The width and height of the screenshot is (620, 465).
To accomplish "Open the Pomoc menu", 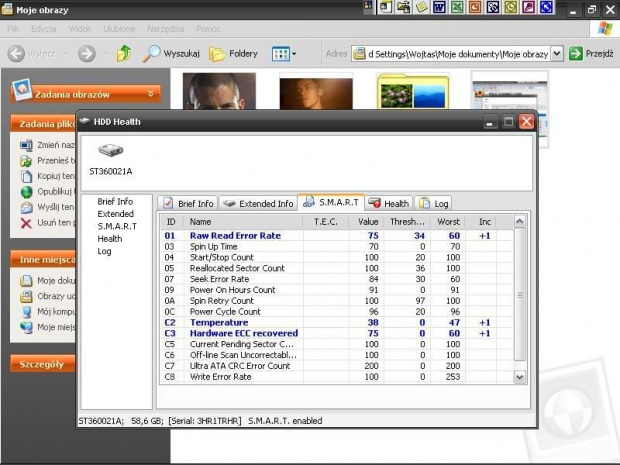I will pos(208,29).
